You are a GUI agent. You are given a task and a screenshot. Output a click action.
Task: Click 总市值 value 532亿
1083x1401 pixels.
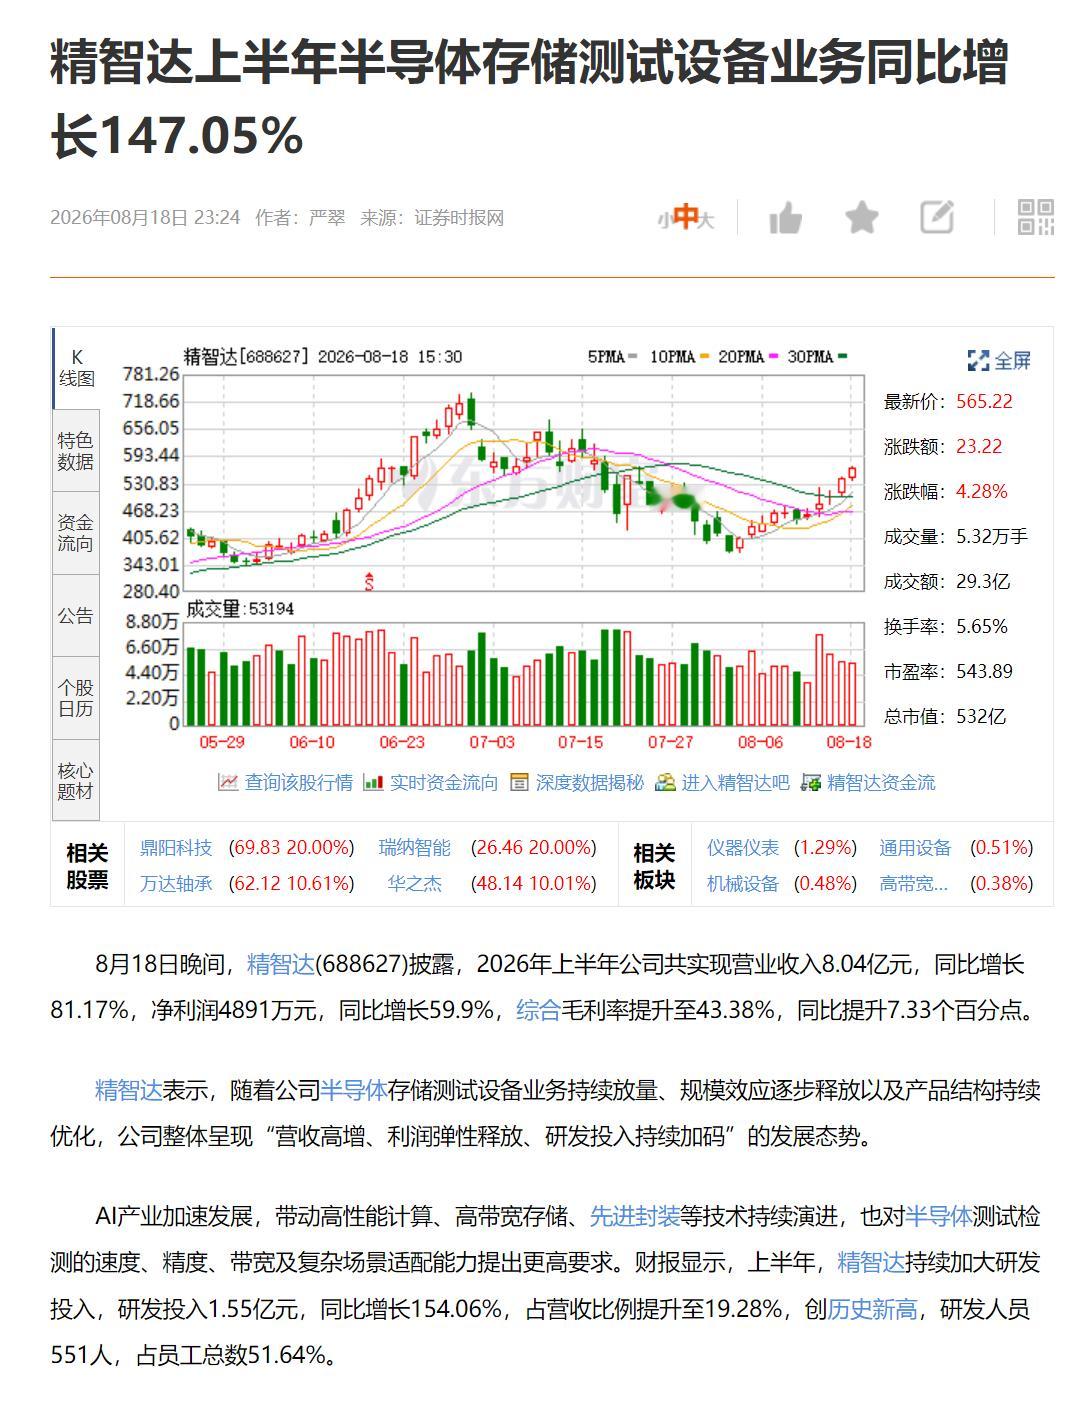coord(981,716)
